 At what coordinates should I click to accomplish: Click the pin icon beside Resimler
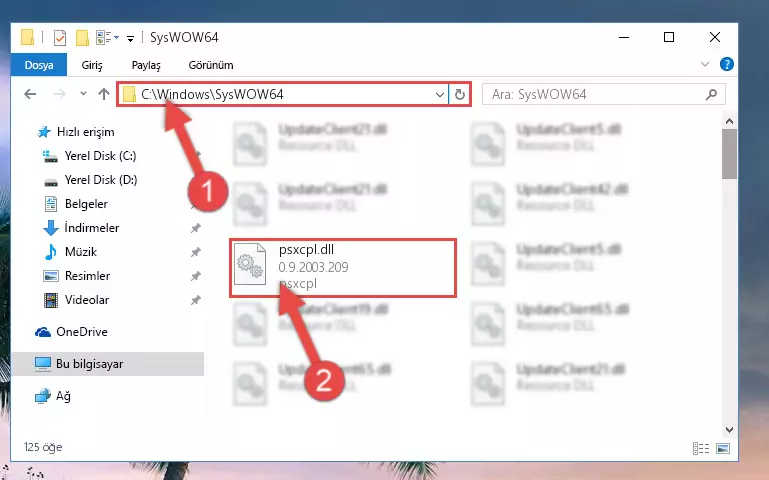click(x=196, y=276)
